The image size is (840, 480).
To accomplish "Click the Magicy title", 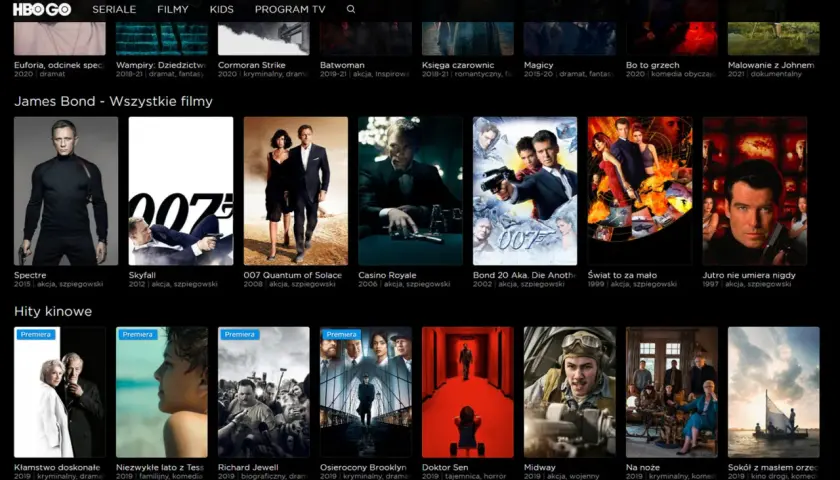I will coord(538,65).
